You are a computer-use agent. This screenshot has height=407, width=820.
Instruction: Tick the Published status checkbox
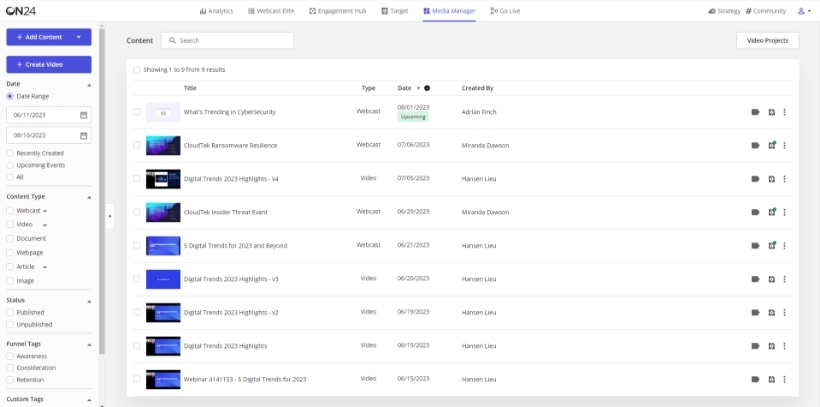pos(10,313)
